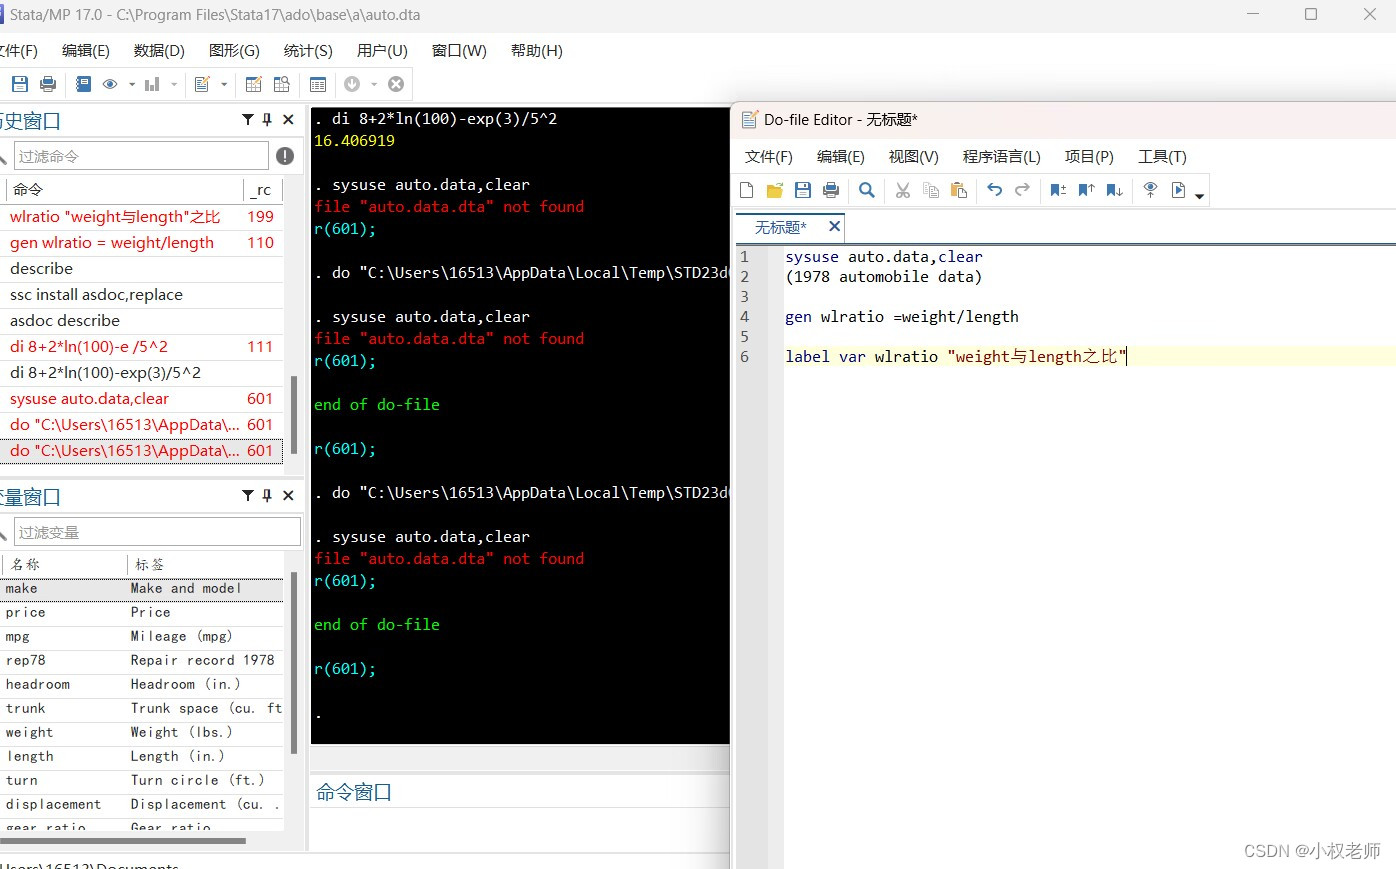Screen dimensions: 1396x869
Task: Open the Data Browser icon
Action: point(282,84)
